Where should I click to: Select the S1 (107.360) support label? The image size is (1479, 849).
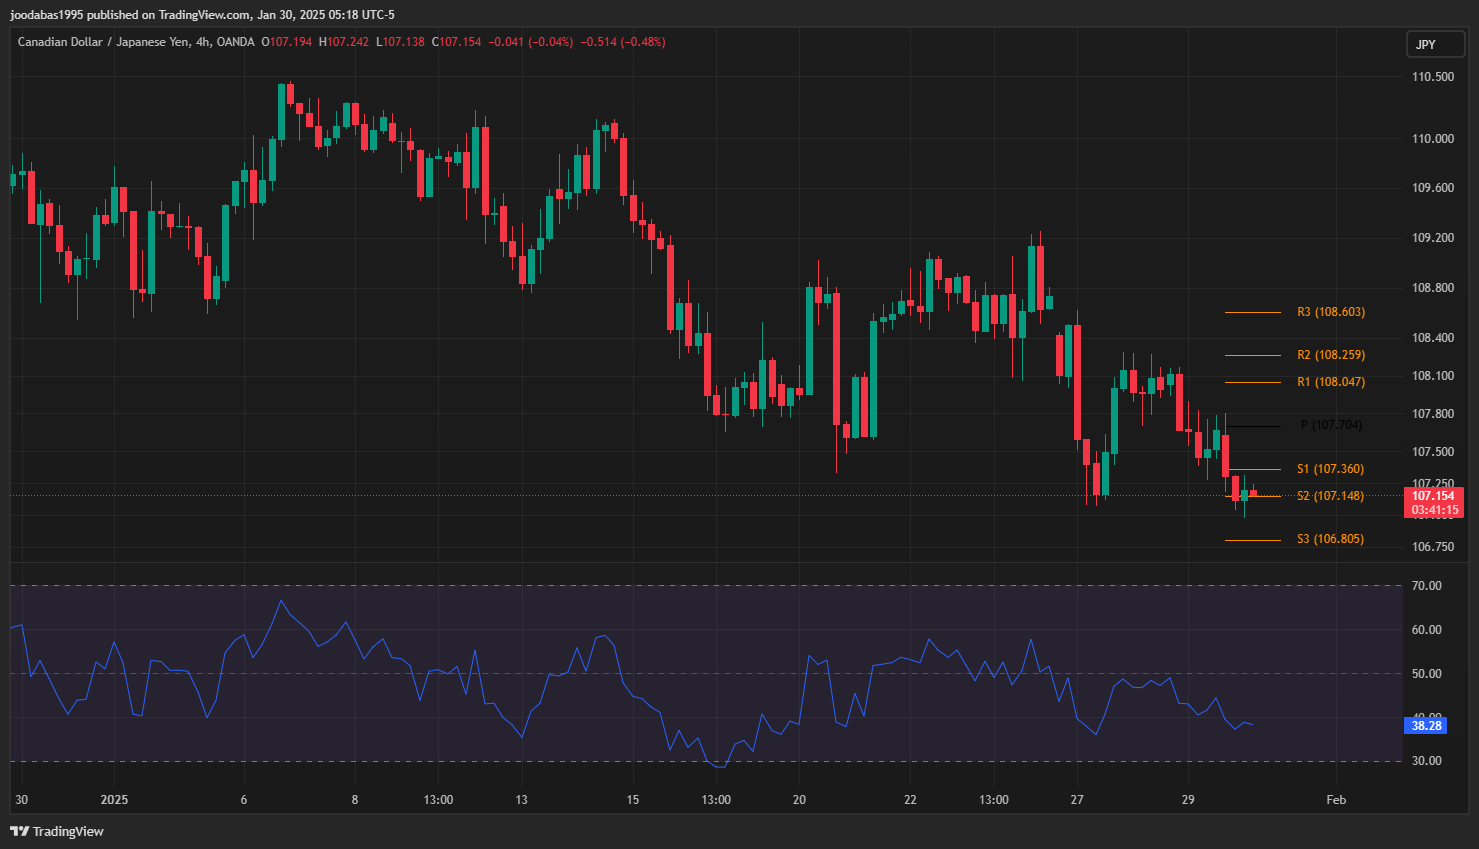coord(1330,469)
